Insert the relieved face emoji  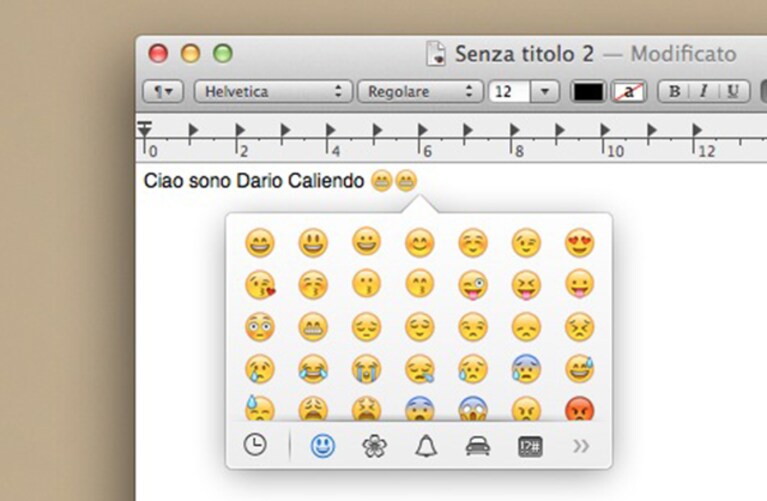420,327
